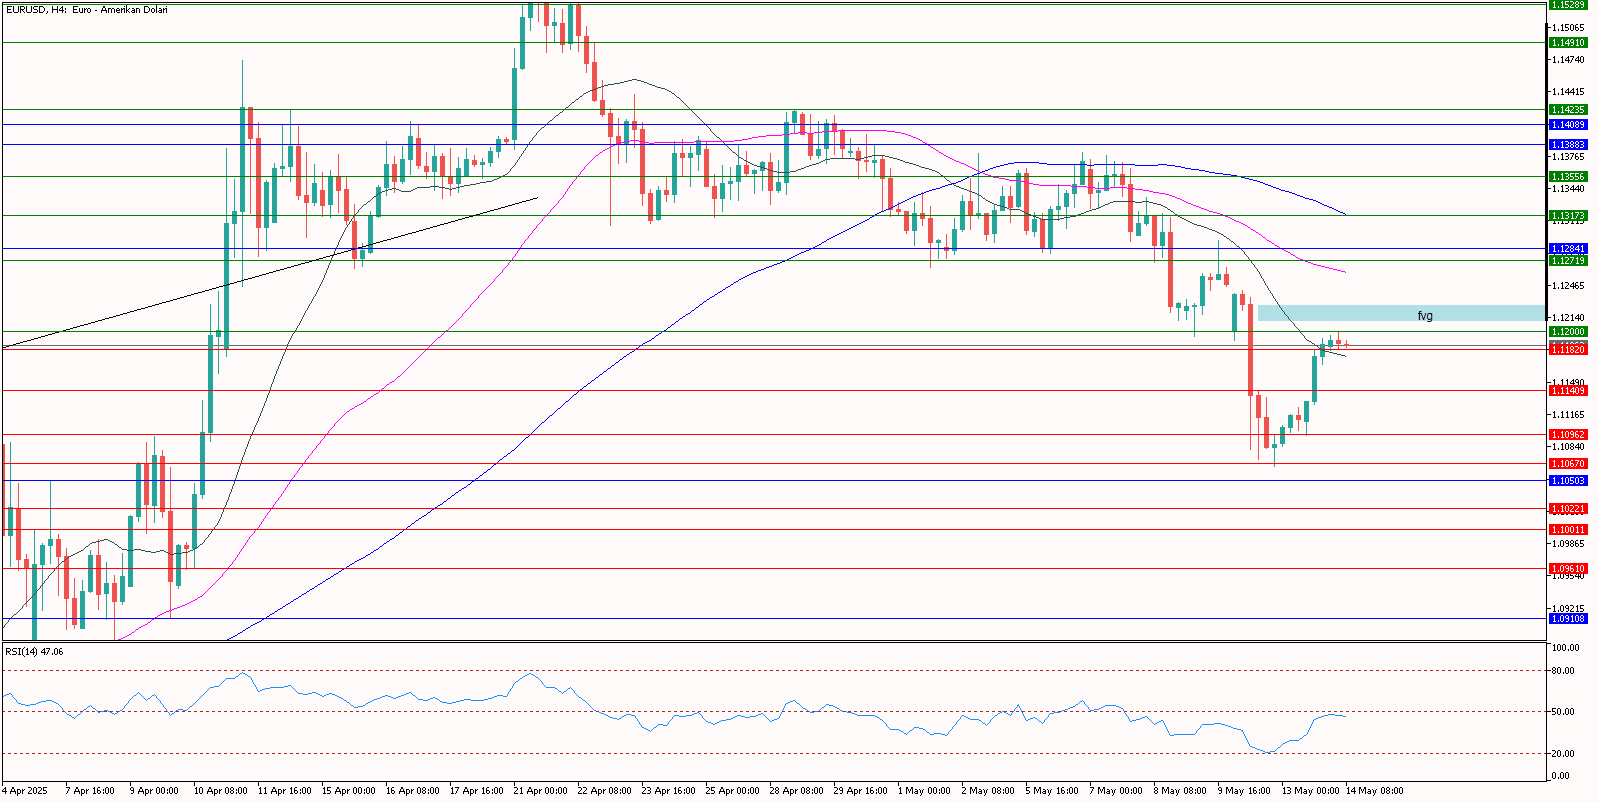Click the 29 Apr 16:00 time axis label

(860, 791)
